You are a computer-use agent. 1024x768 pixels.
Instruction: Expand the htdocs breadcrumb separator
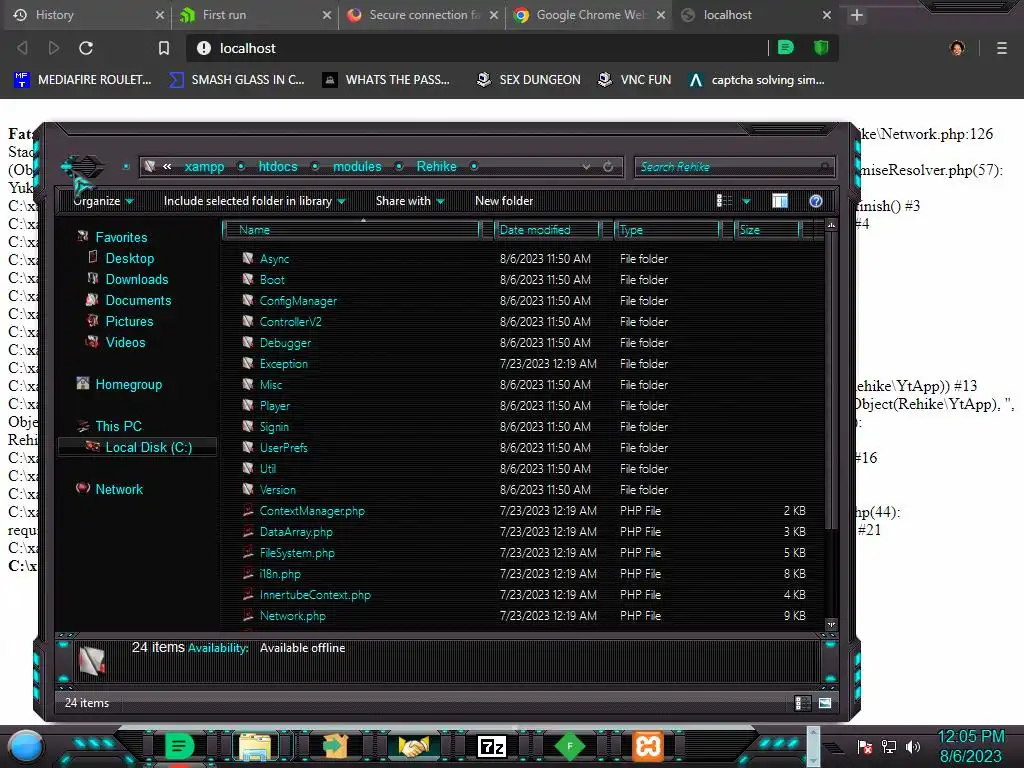point(315,167)
